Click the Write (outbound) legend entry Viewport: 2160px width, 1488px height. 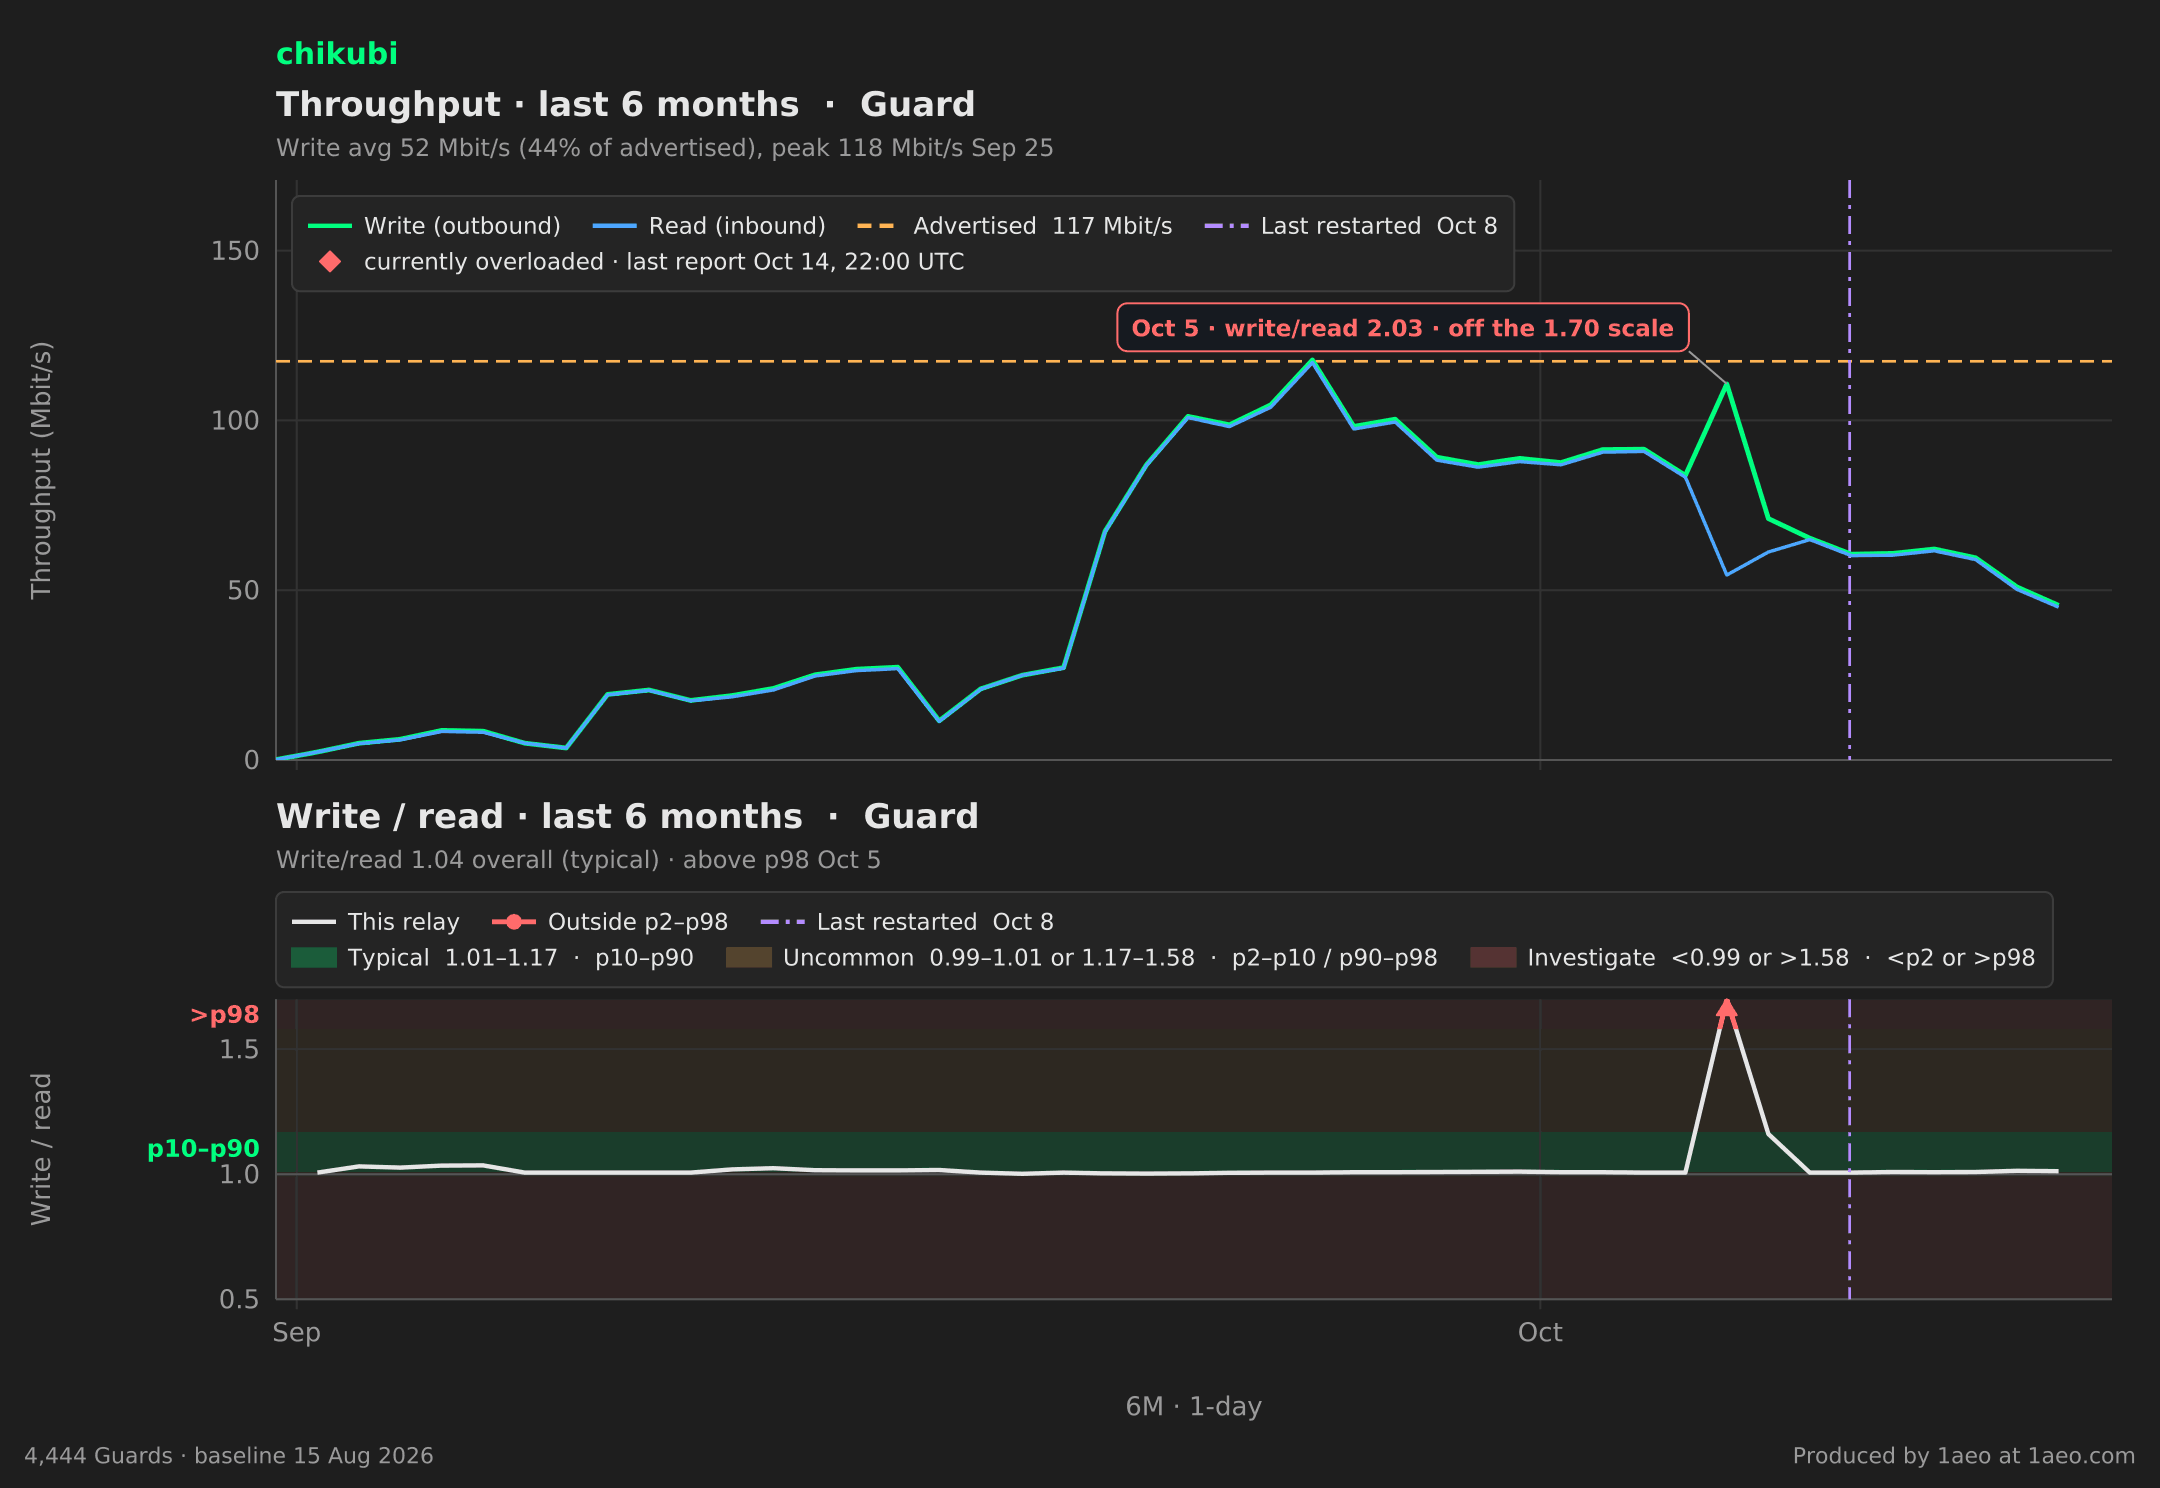point(434,226)
